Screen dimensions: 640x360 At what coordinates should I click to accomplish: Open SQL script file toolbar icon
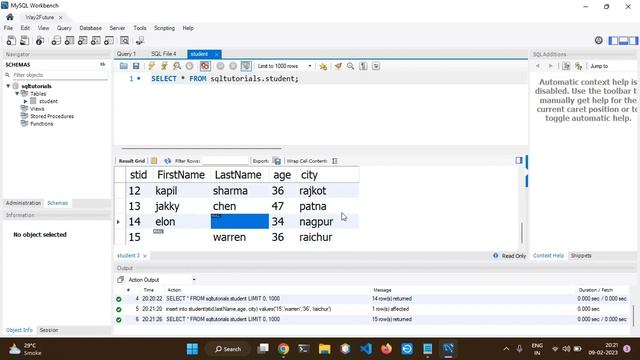pyautogui.click(x=25, y=40)
